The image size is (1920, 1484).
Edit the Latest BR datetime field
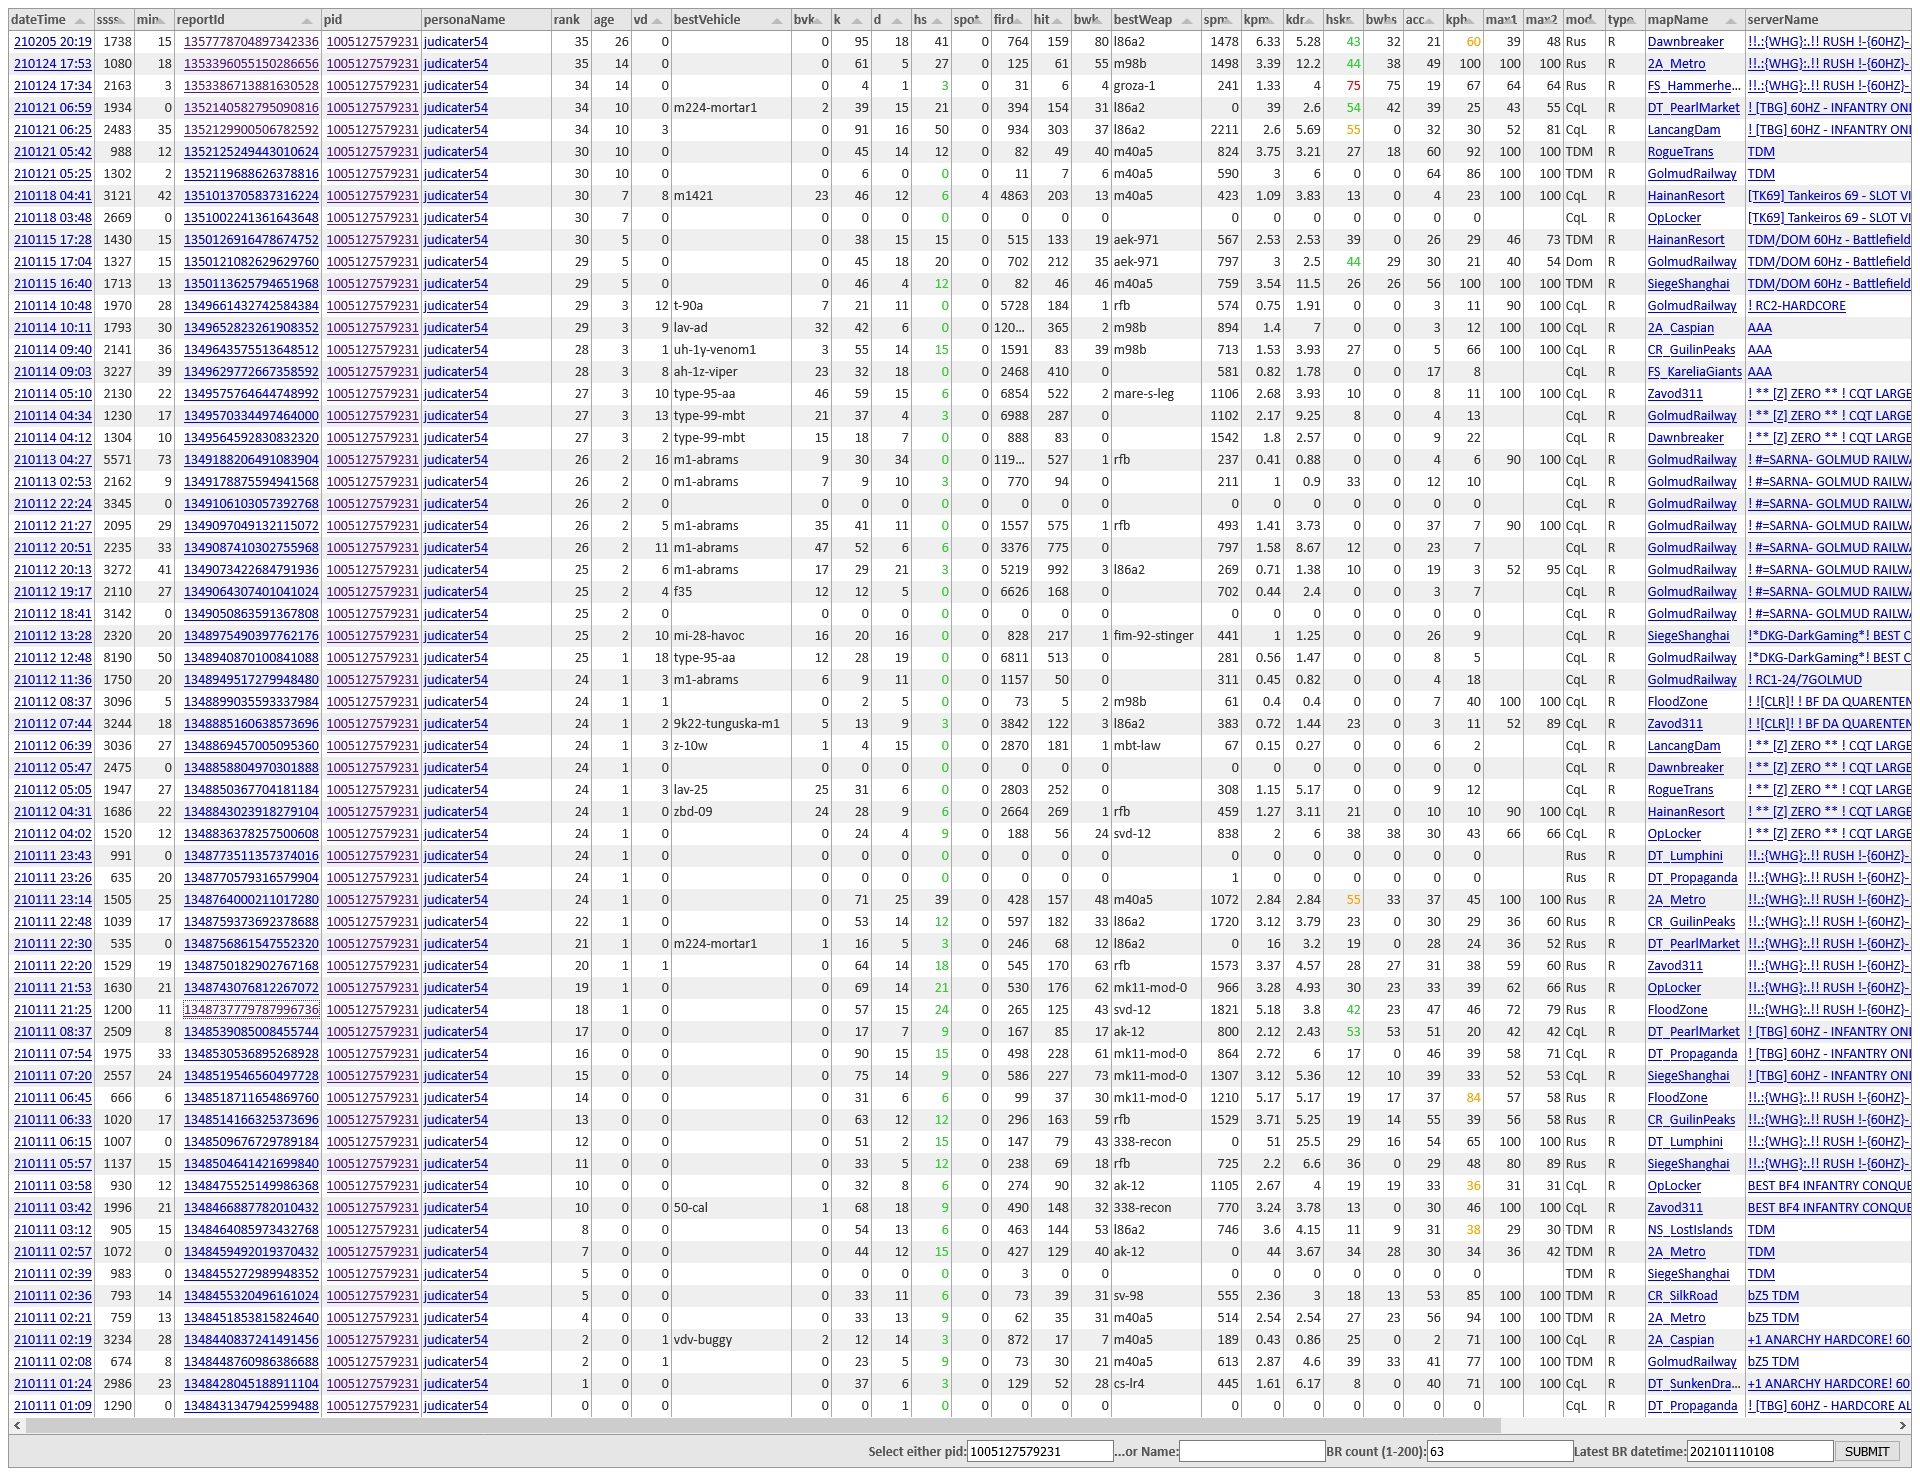[x=1760, y=1451]
